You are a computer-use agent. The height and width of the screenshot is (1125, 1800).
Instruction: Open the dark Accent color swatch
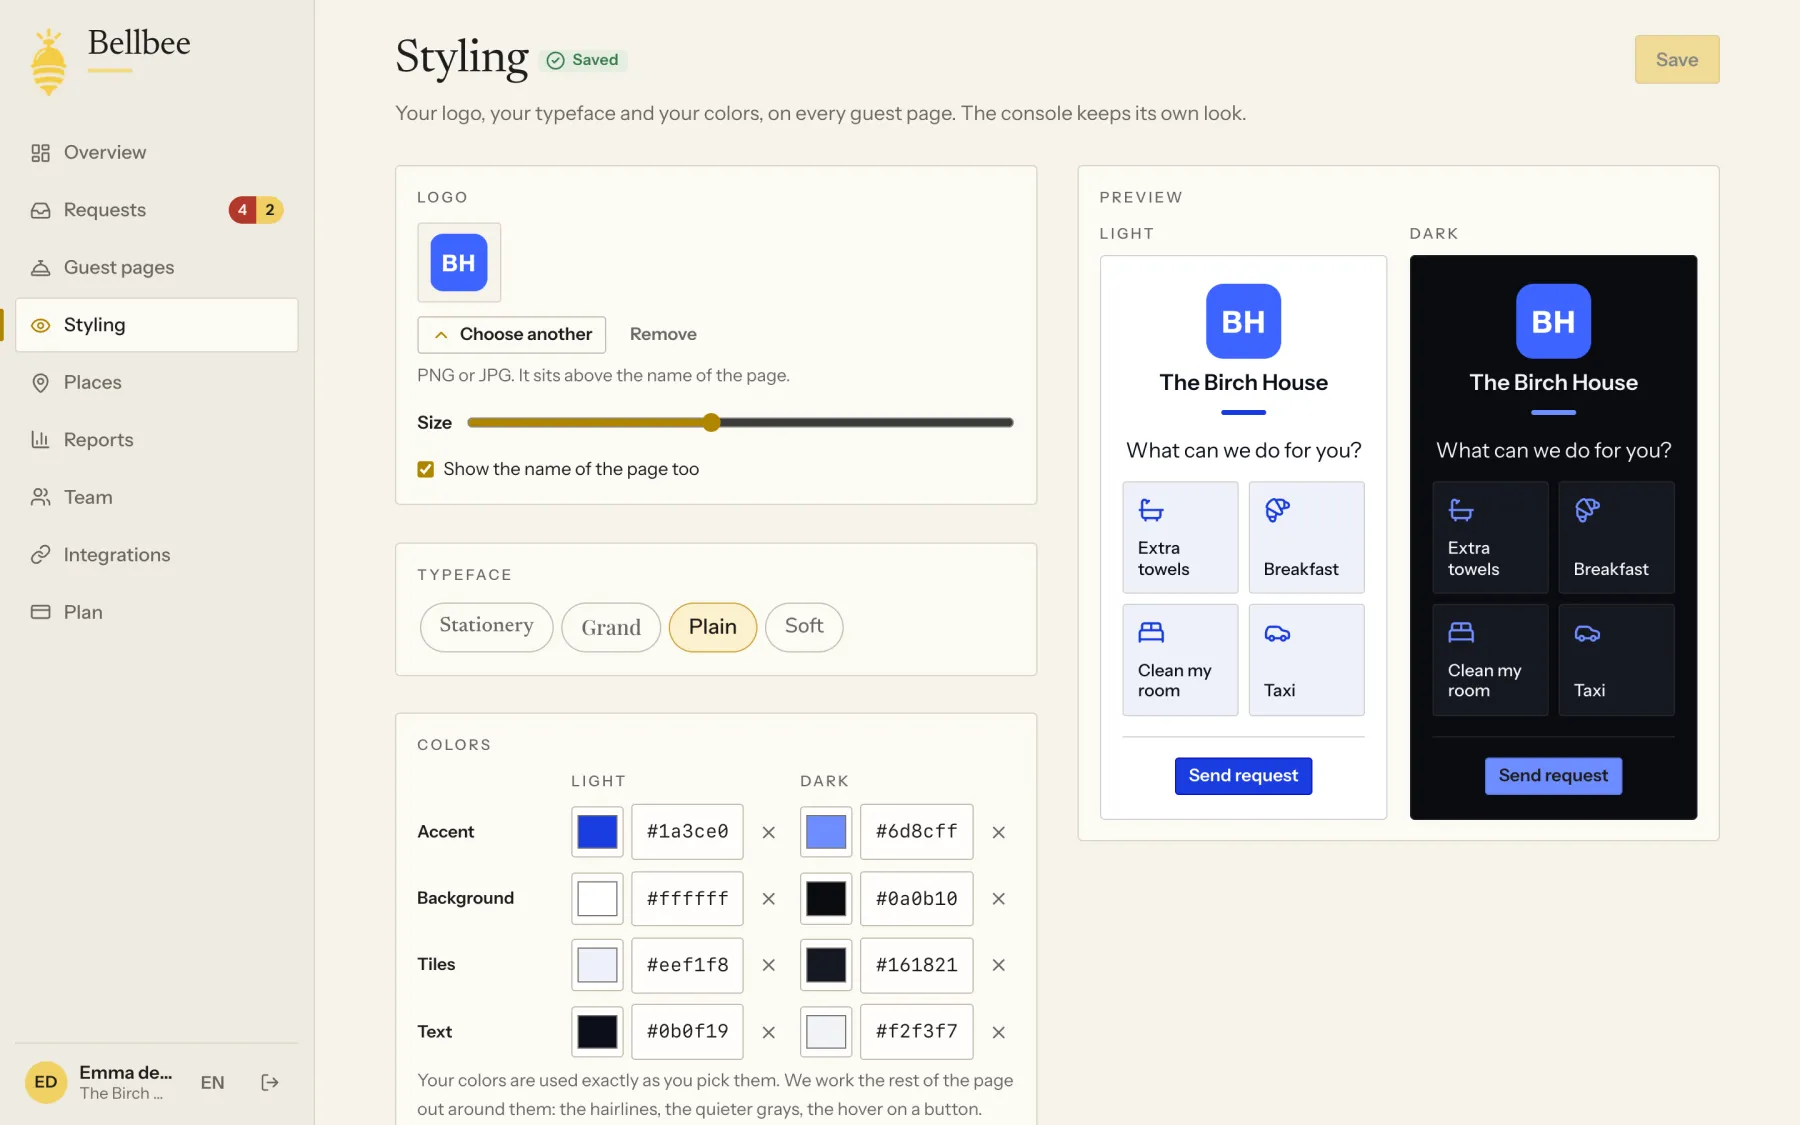826,832
